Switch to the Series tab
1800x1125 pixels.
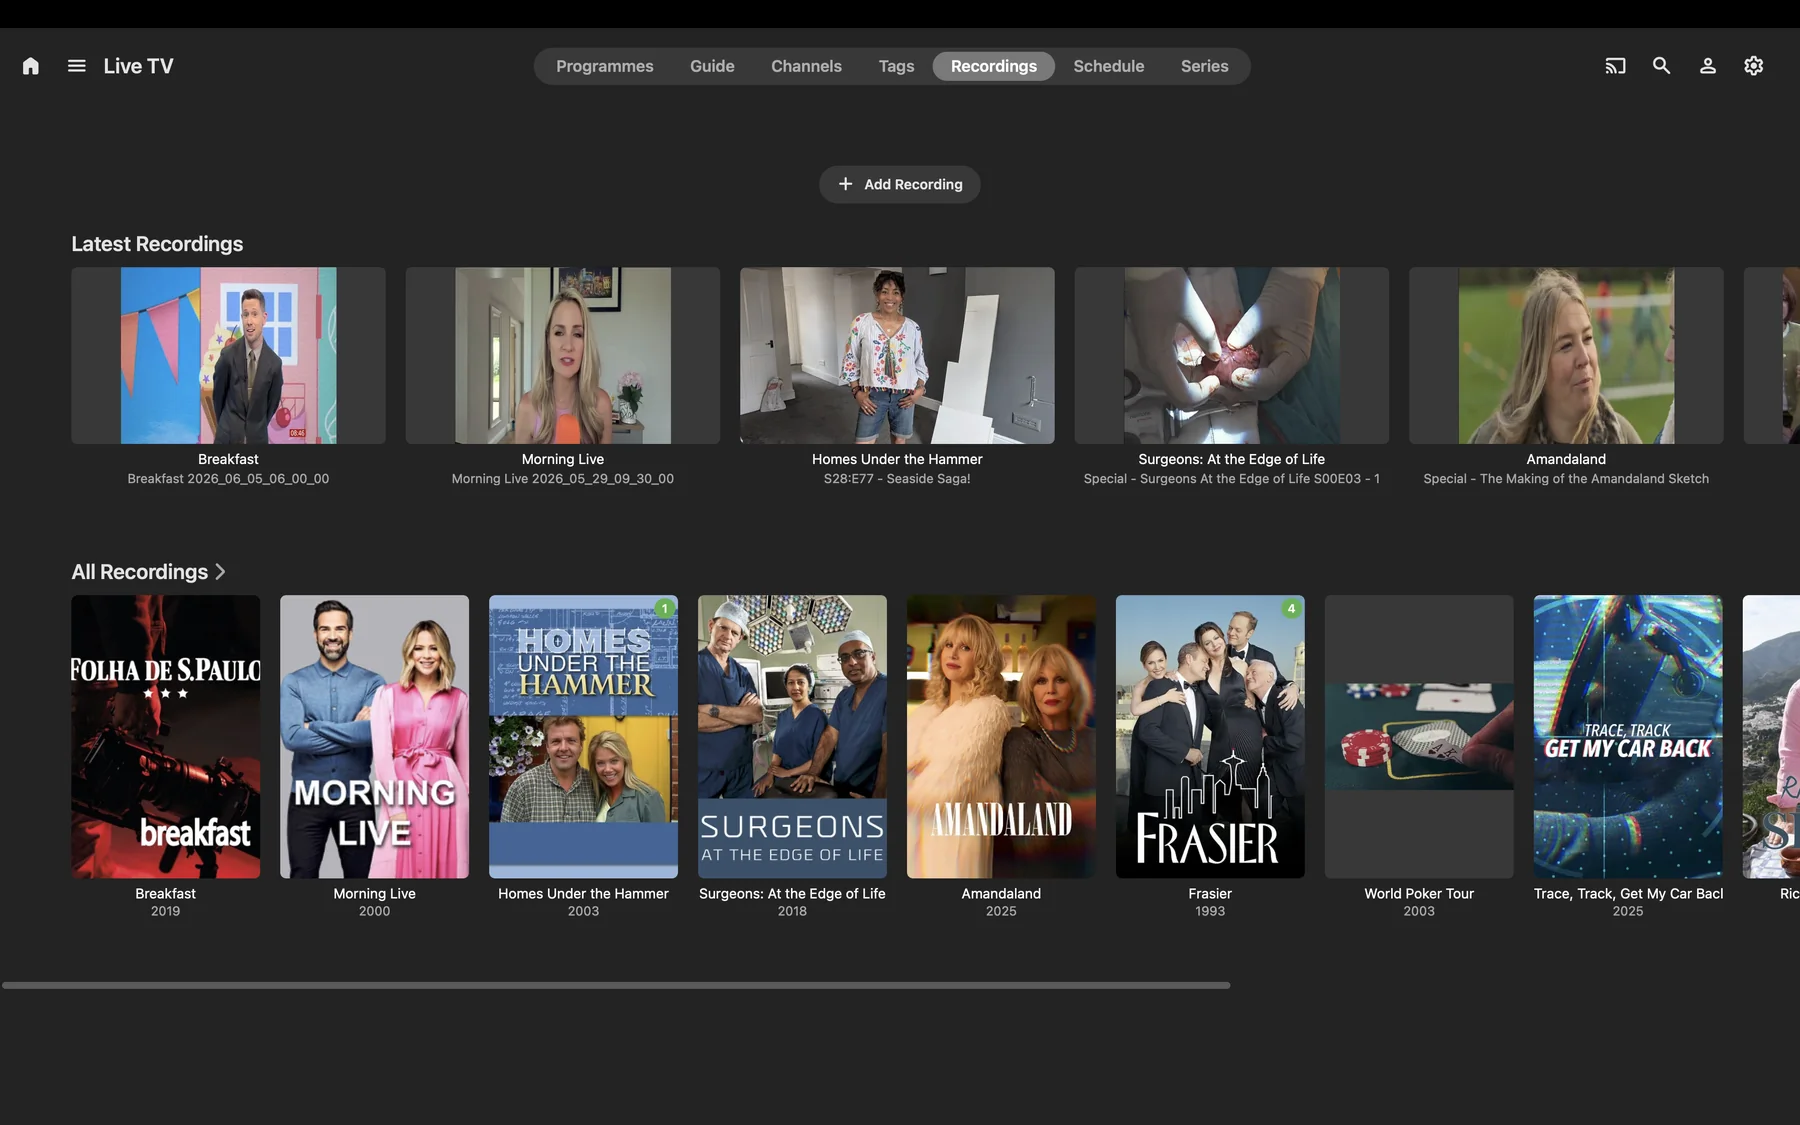tap(1204, 66)
